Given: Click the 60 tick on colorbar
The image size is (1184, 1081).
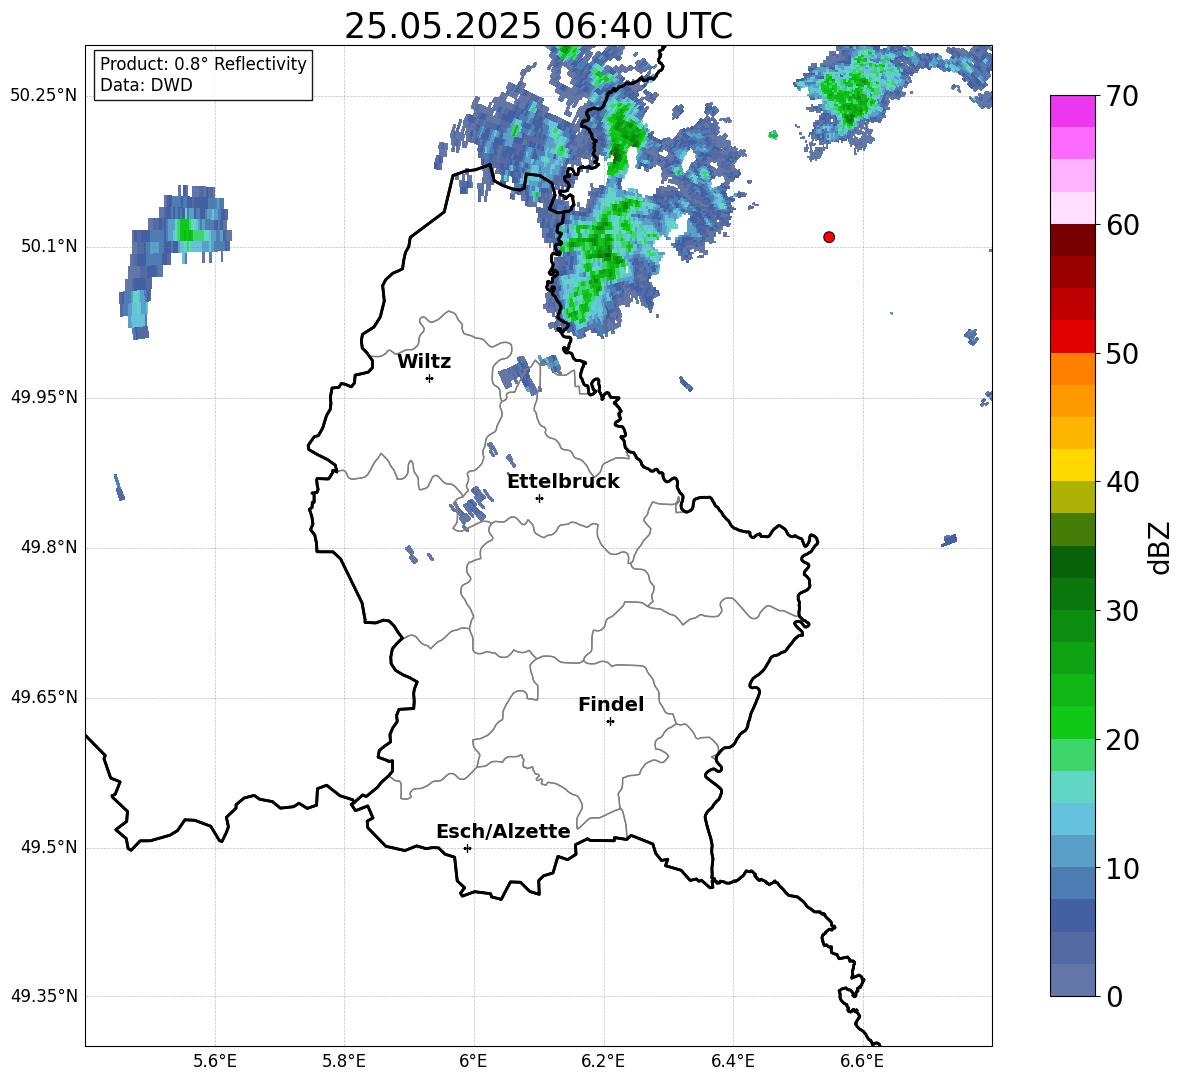Looking at the screenshot, I should coord(1122,225).
